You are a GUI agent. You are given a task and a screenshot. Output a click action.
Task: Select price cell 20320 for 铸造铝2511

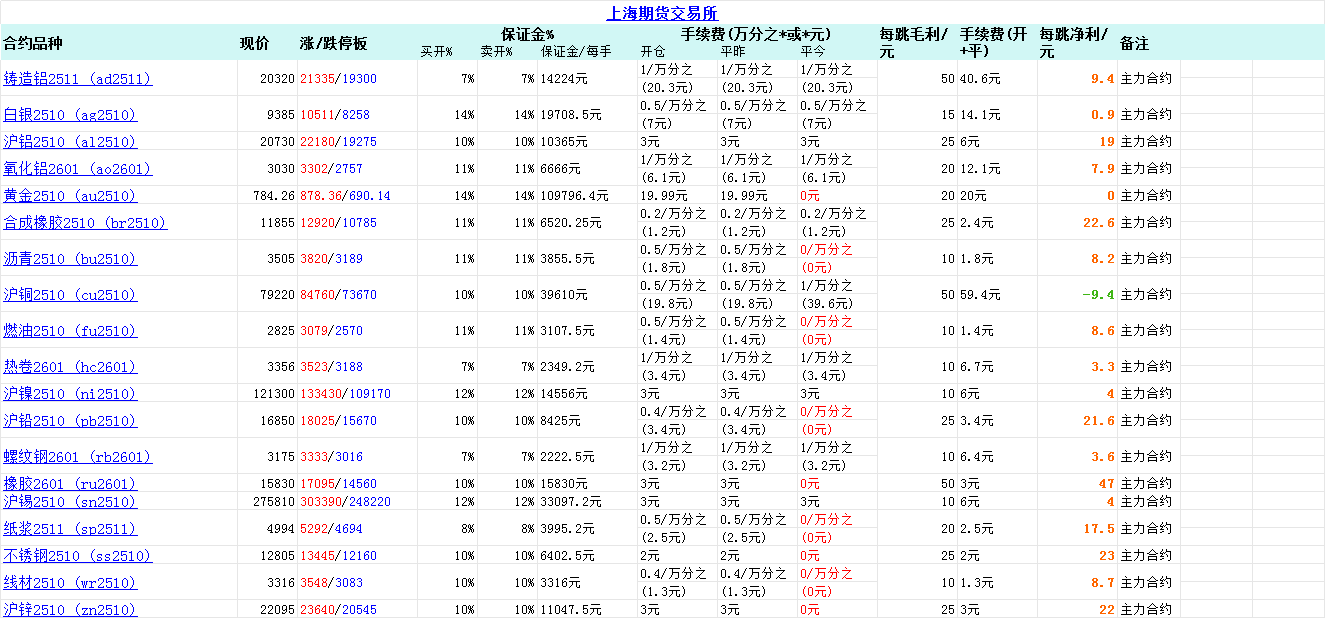278,79
